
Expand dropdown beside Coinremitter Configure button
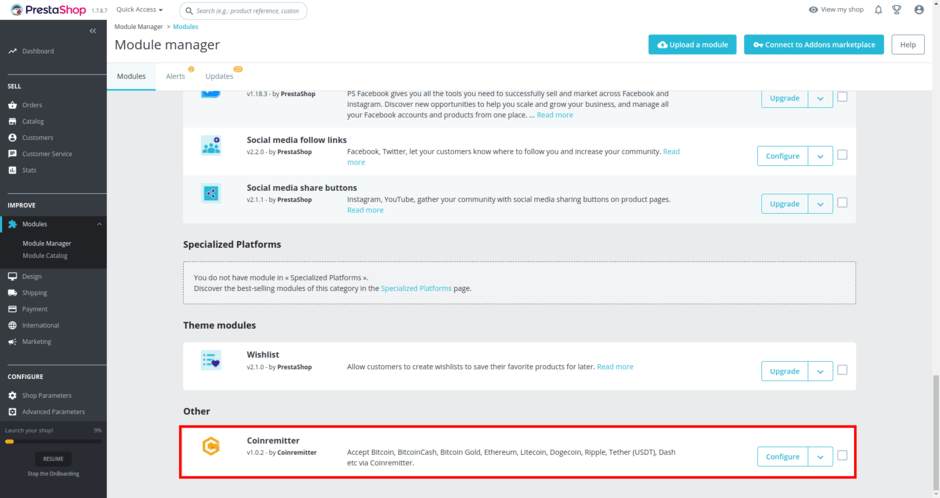pos(820,457)
